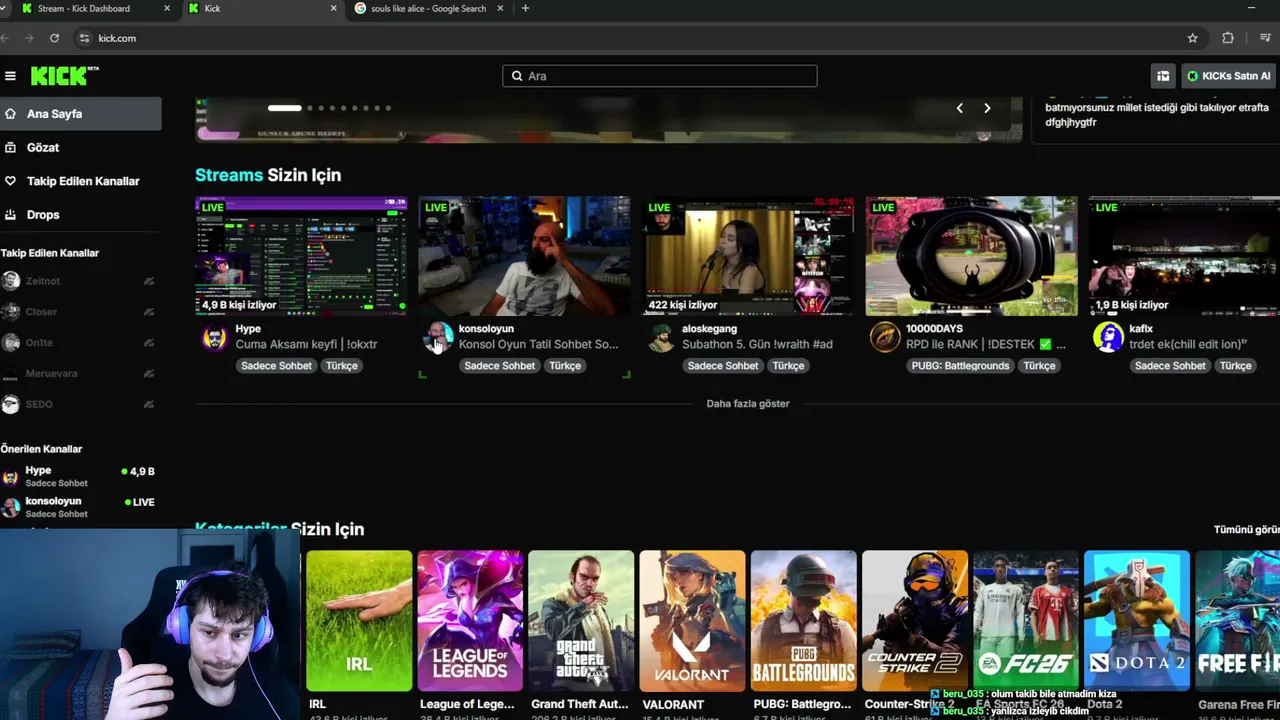Click the Türkçe tag under aloskegang stream

(788, 366)
